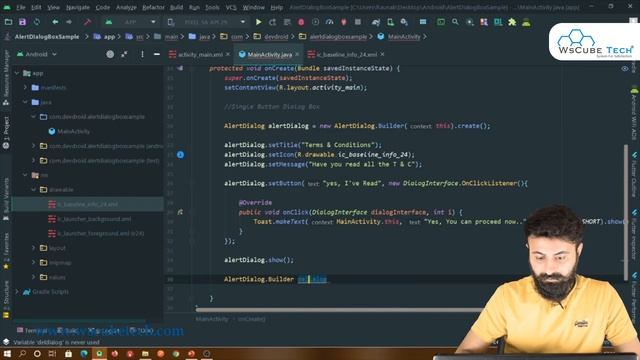Open the VCS menu

(231, 7)
